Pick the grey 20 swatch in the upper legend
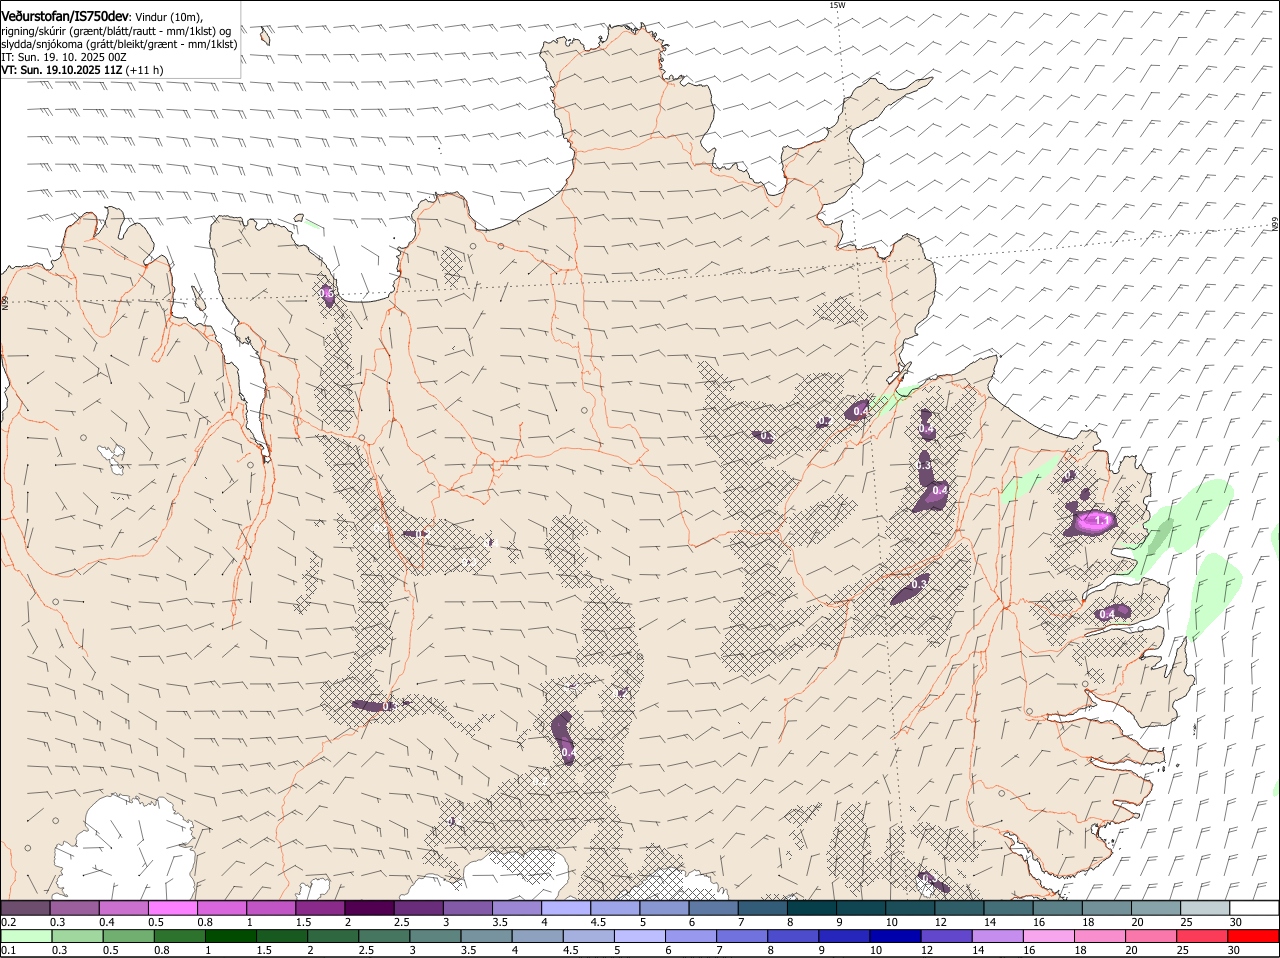1280x958 pixels. [1156, 908]
